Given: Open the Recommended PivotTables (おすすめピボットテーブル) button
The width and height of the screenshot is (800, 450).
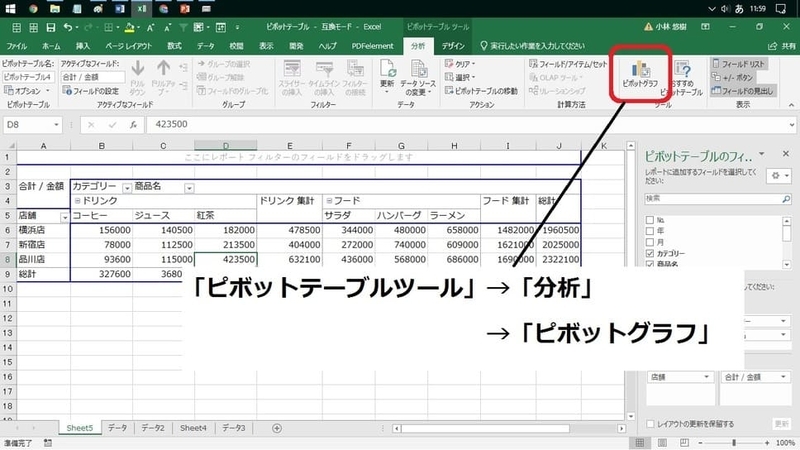Looking at the screenshot, I should point(682,78).
